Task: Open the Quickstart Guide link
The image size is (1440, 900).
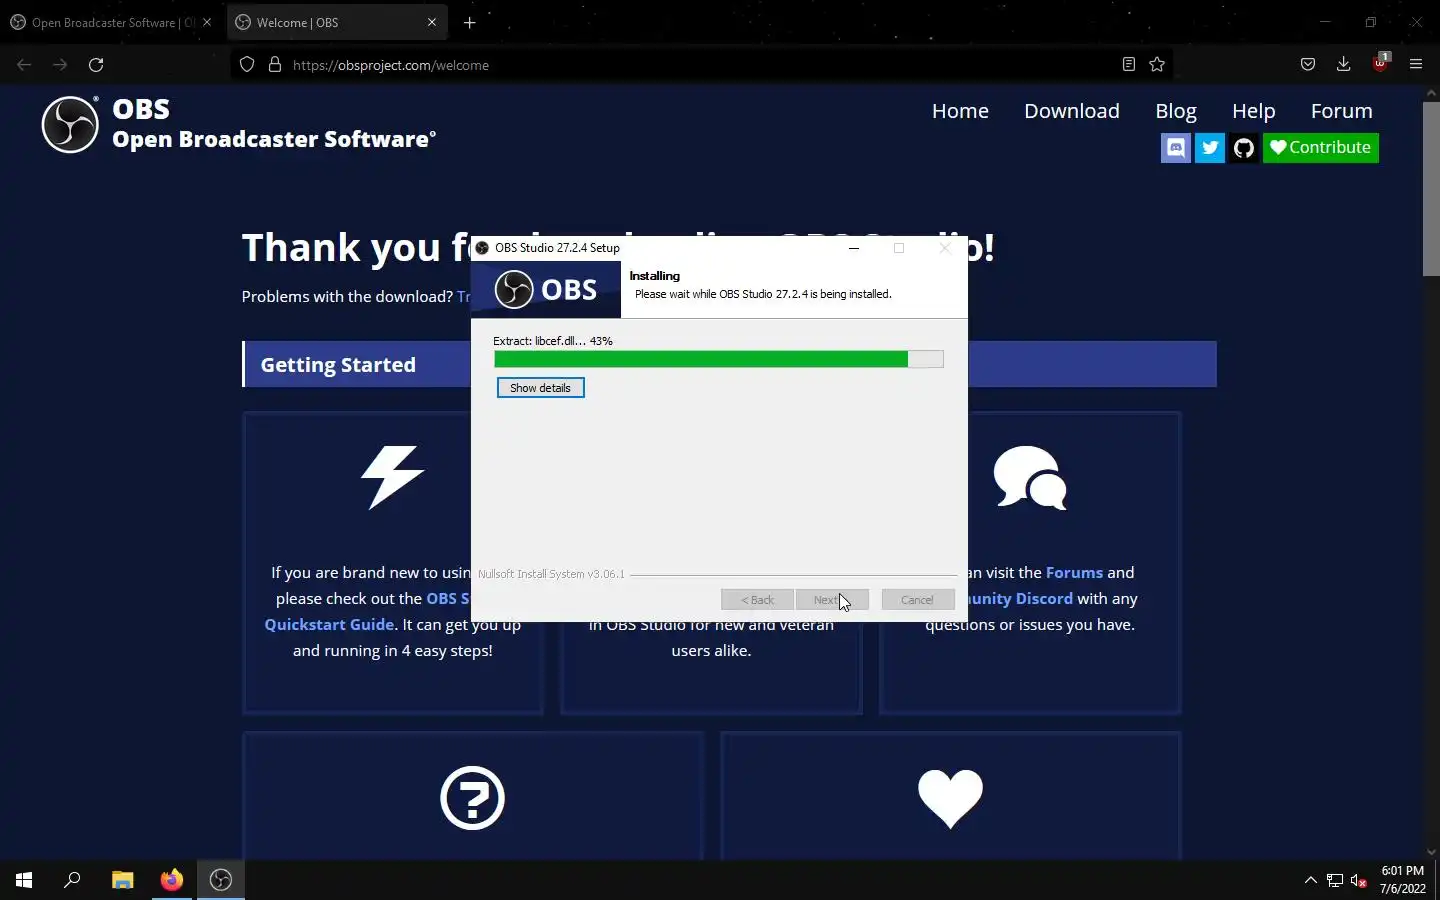Action: point(329,625)
